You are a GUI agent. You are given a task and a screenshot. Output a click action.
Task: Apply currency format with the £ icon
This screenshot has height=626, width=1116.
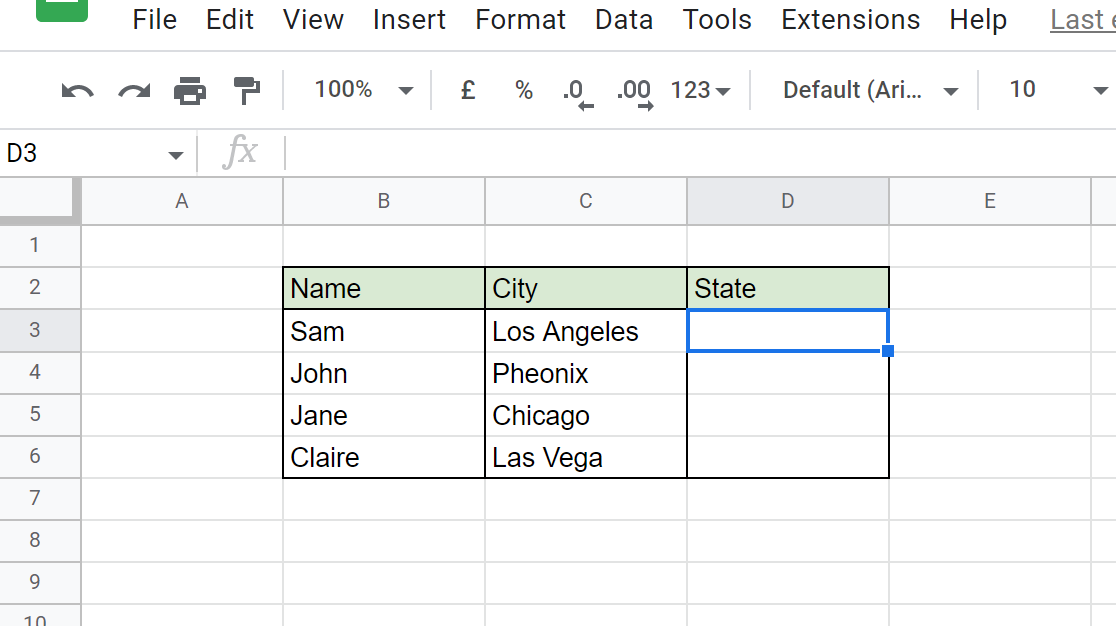coord(466,89)
